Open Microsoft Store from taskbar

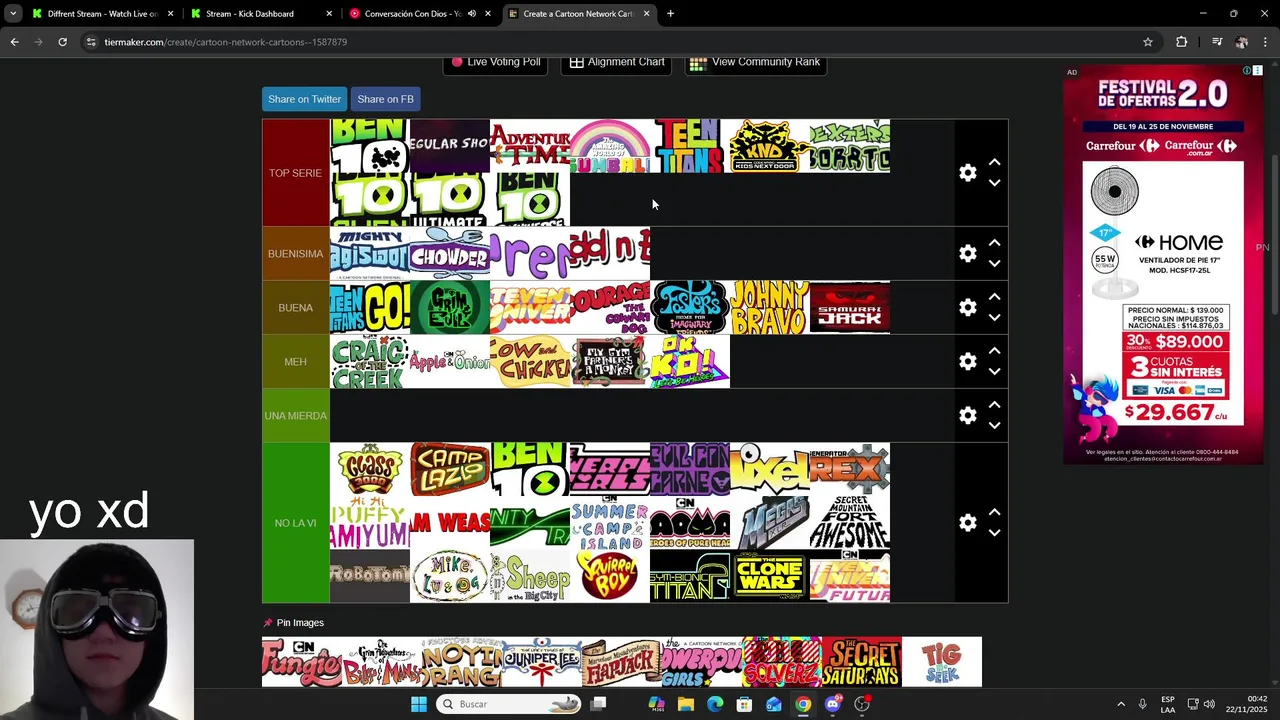[x=744, y=704]
